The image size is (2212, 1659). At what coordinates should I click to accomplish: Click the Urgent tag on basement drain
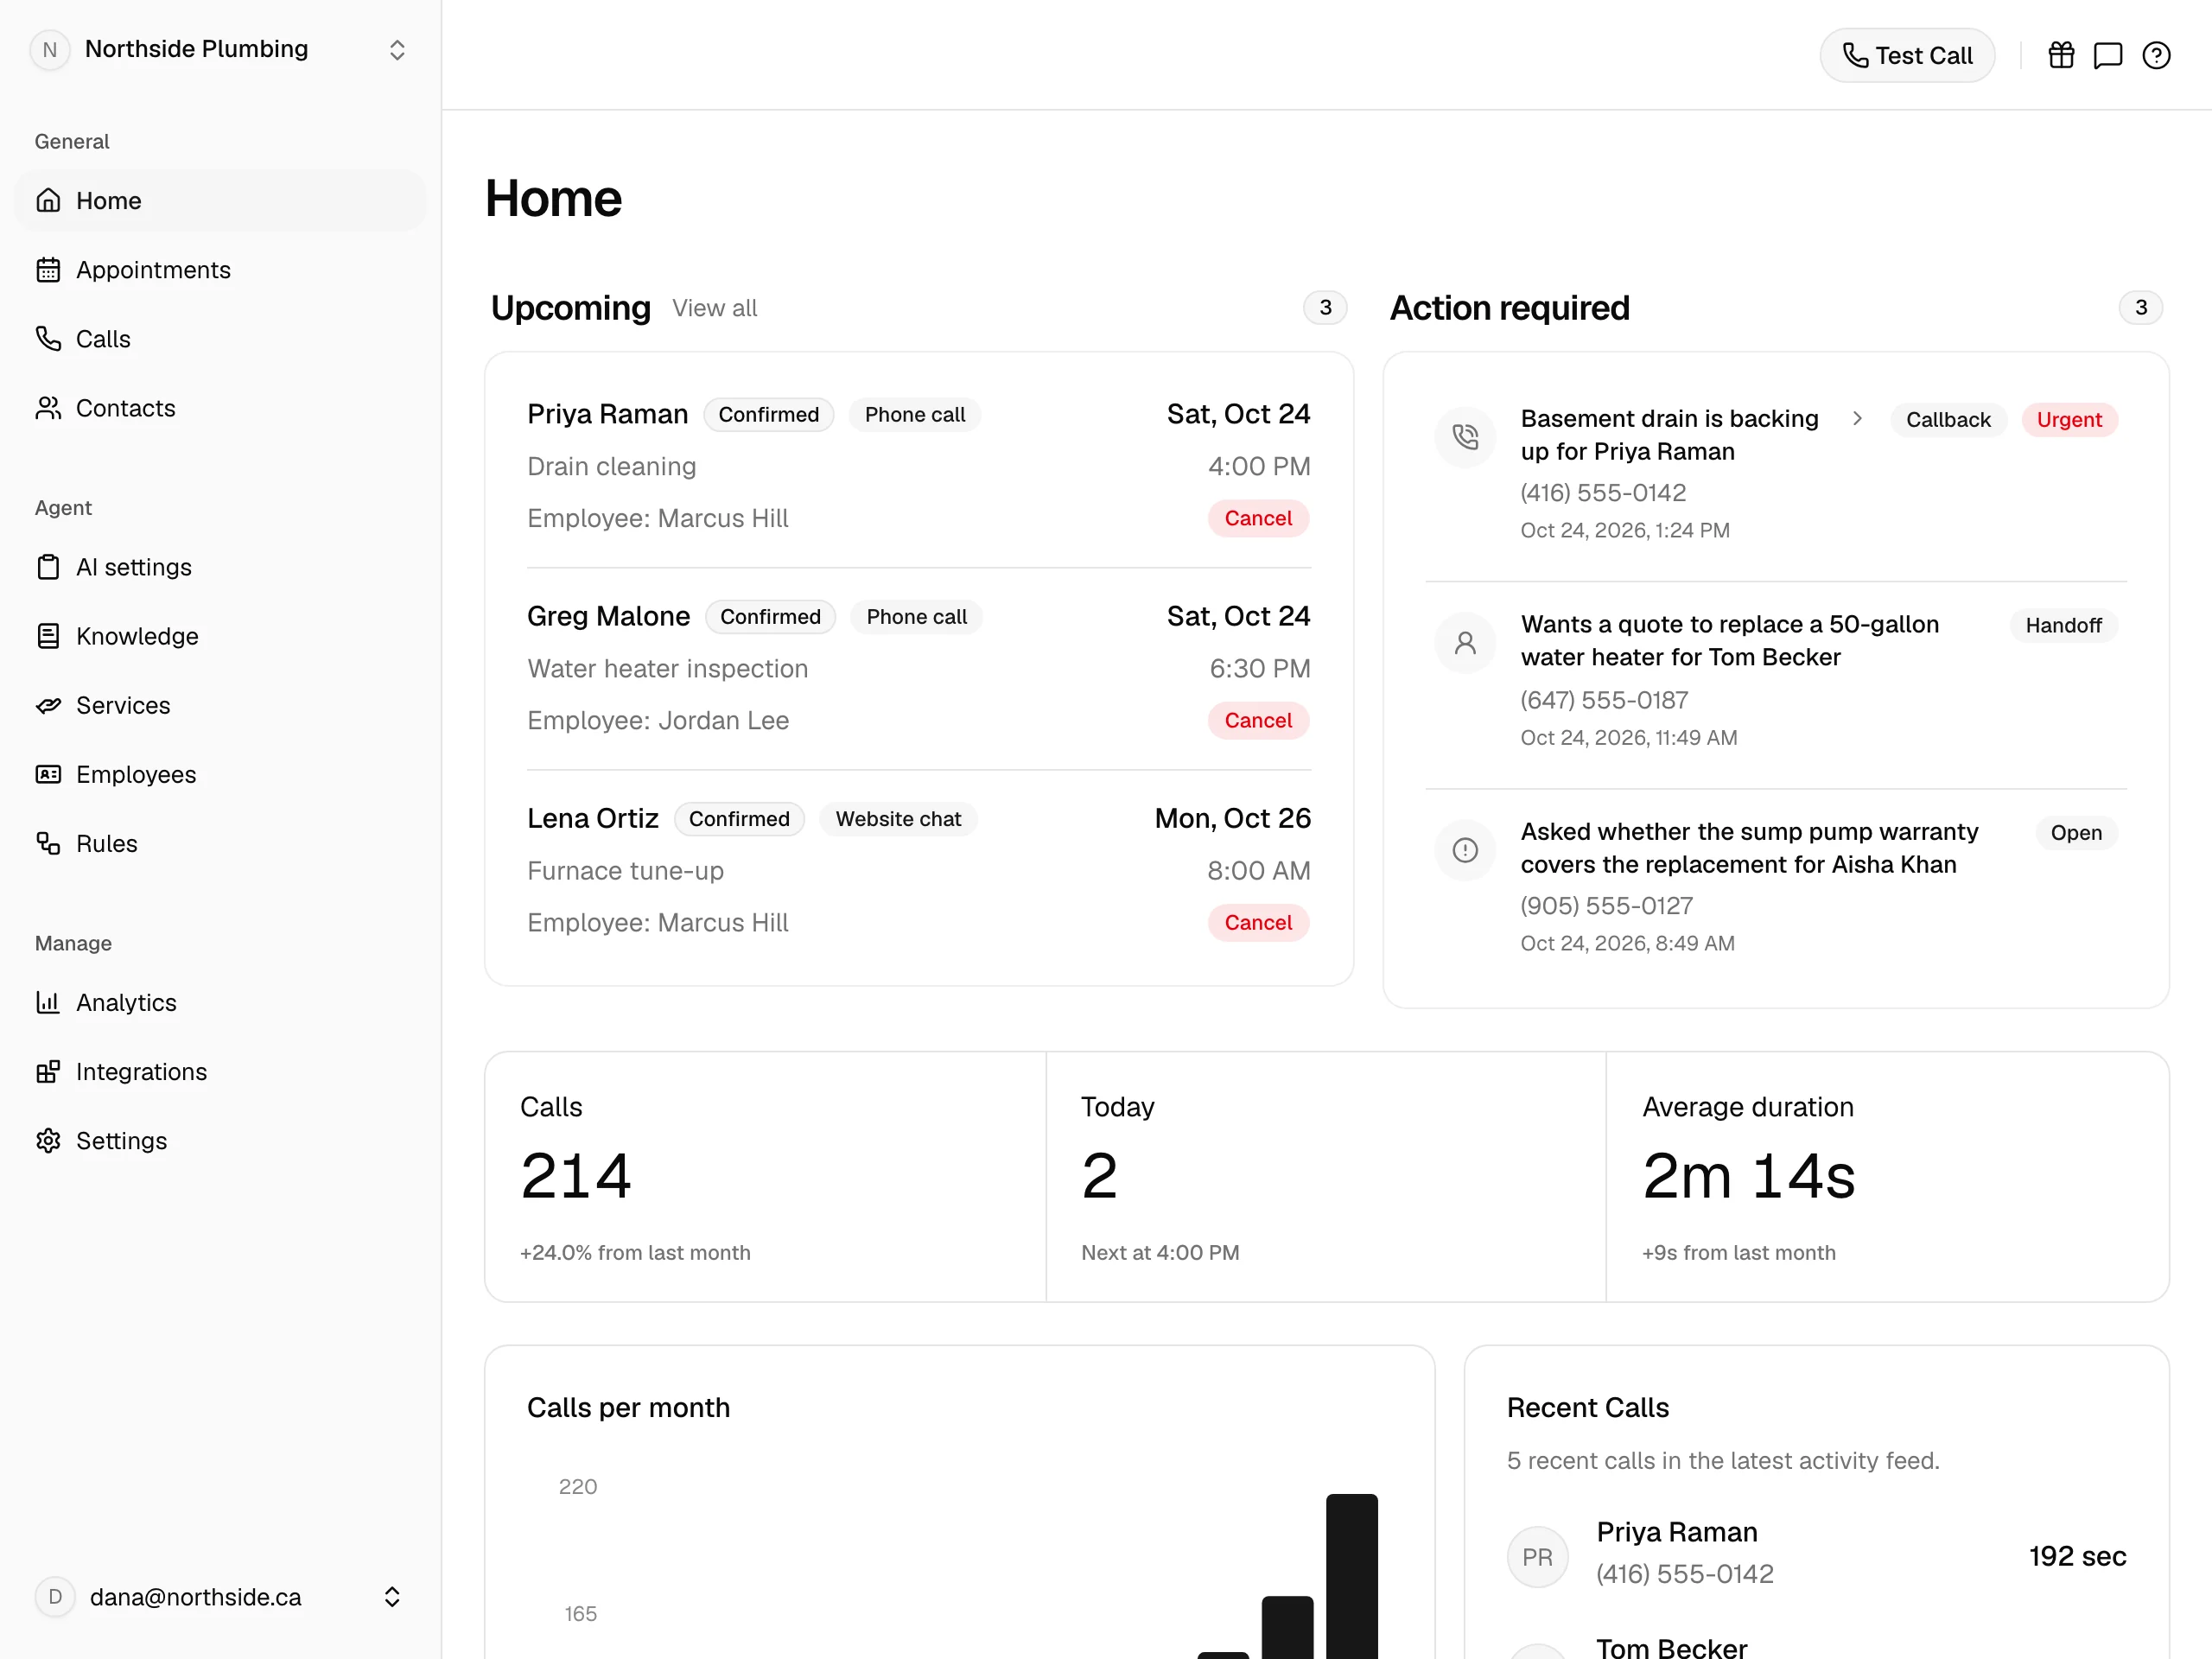2069,419
